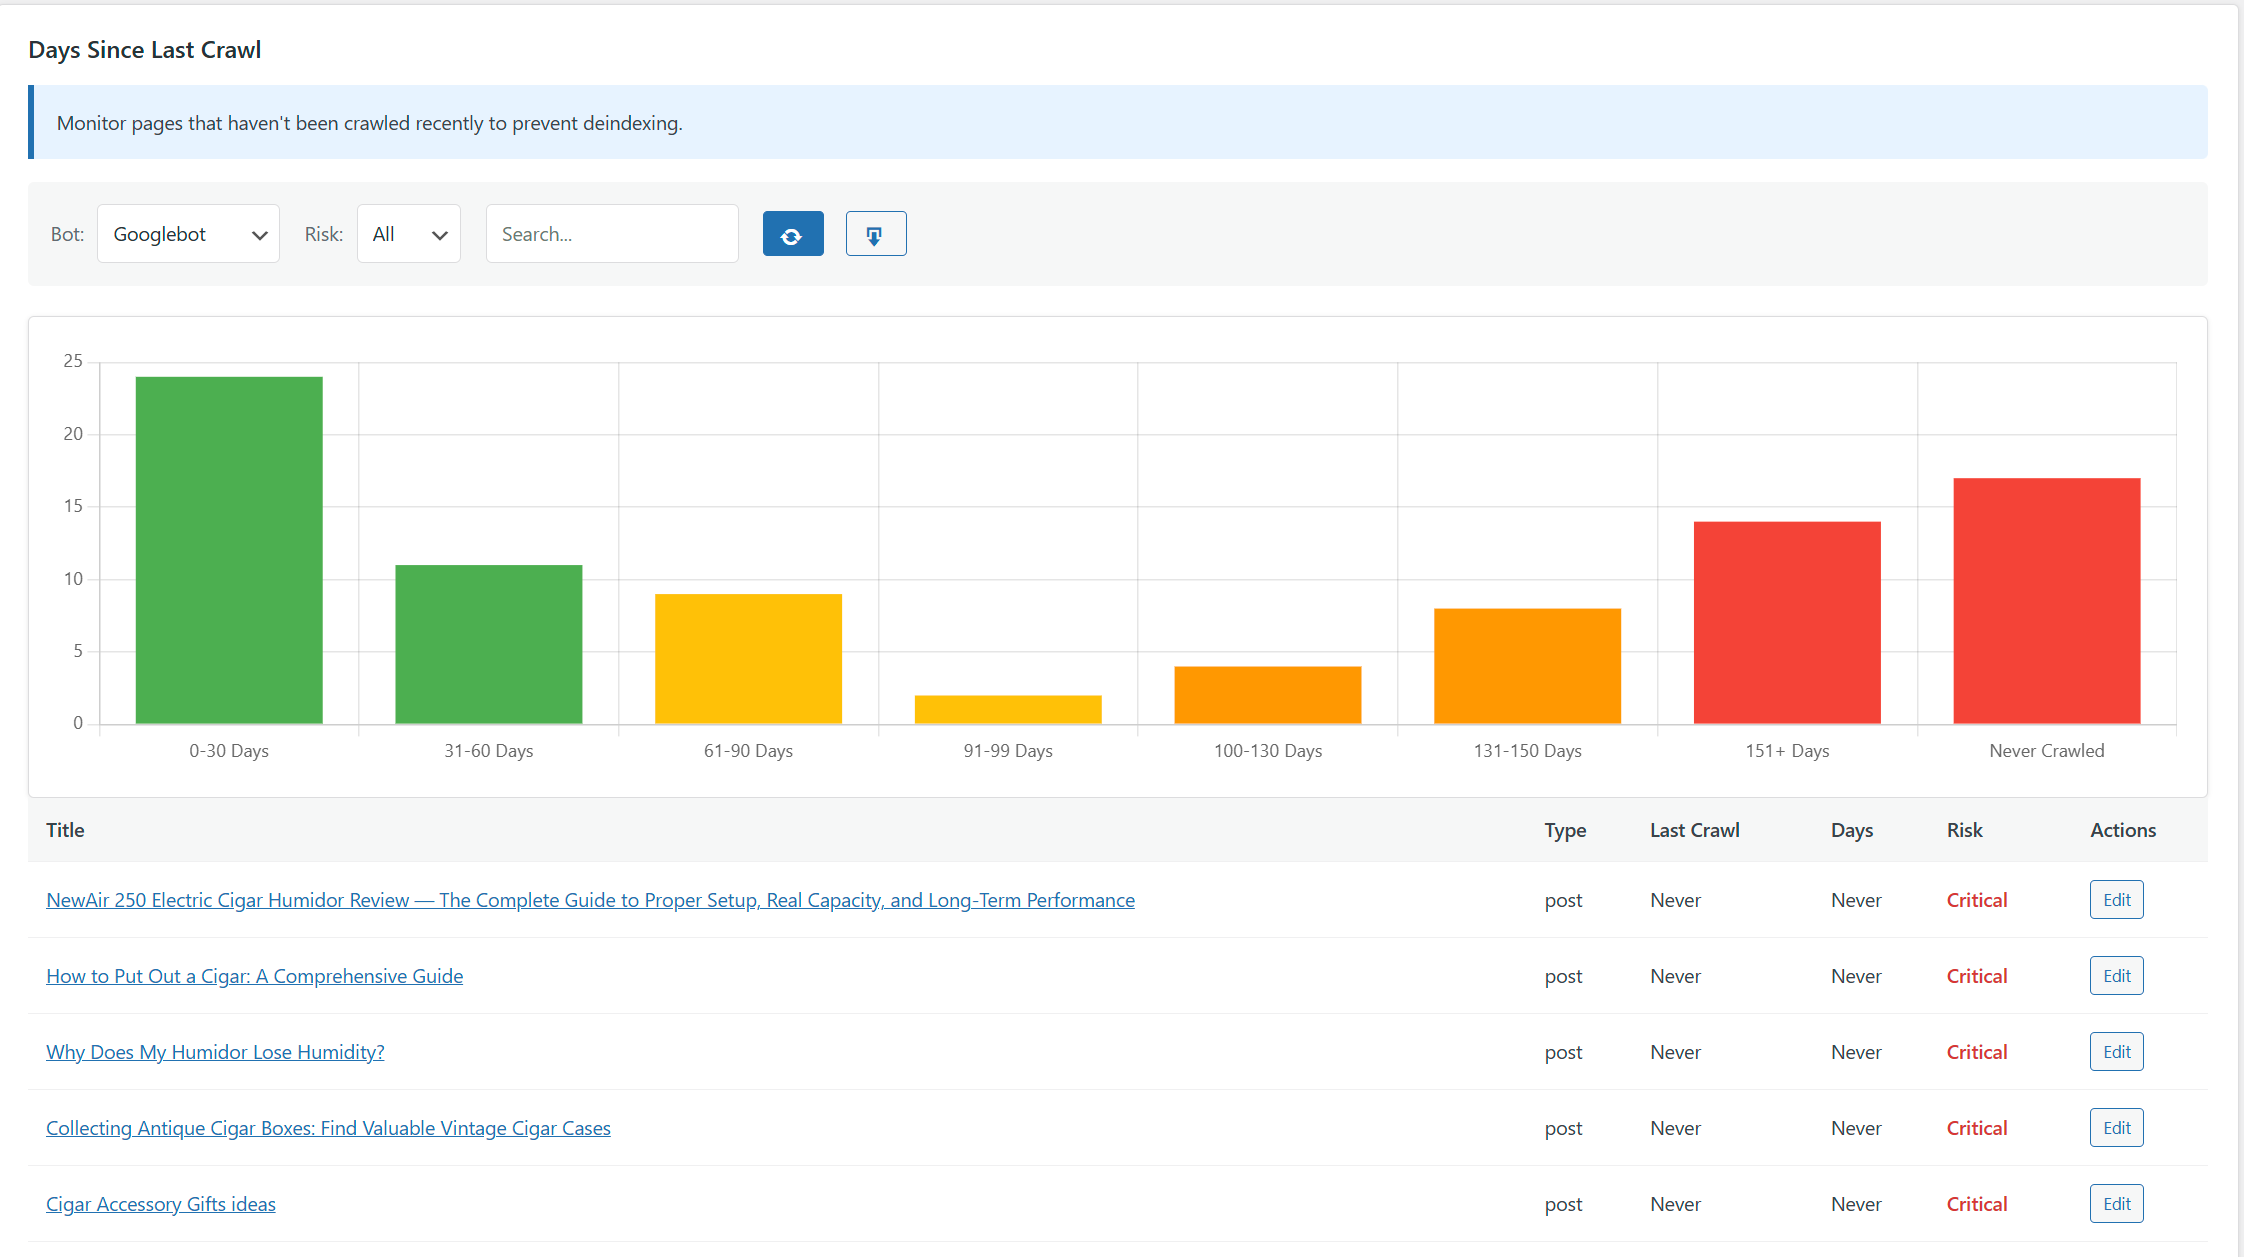Click the orange 100-130 Days bar

[1268, 695]
